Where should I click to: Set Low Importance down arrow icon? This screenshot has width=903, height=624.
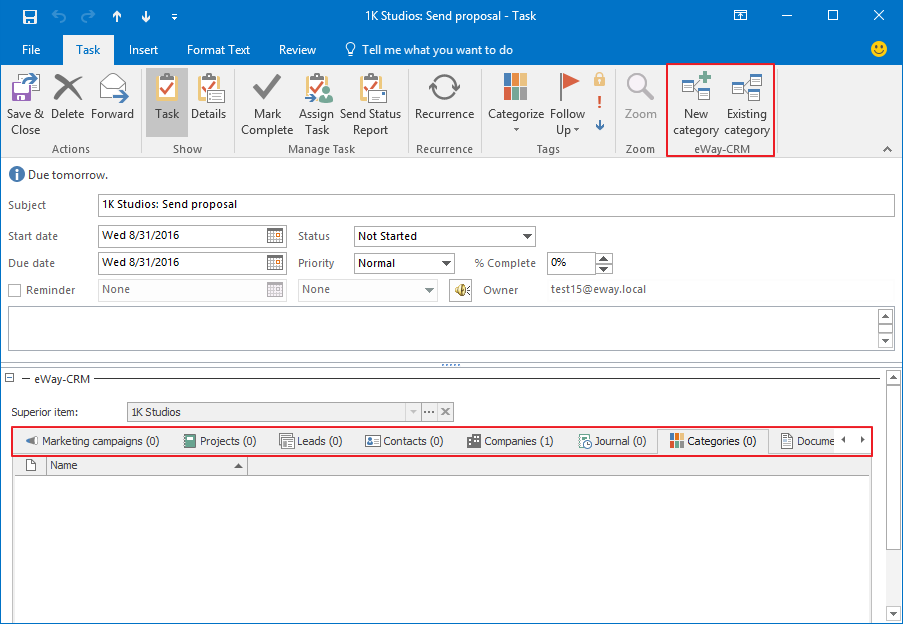coord(600,125)
